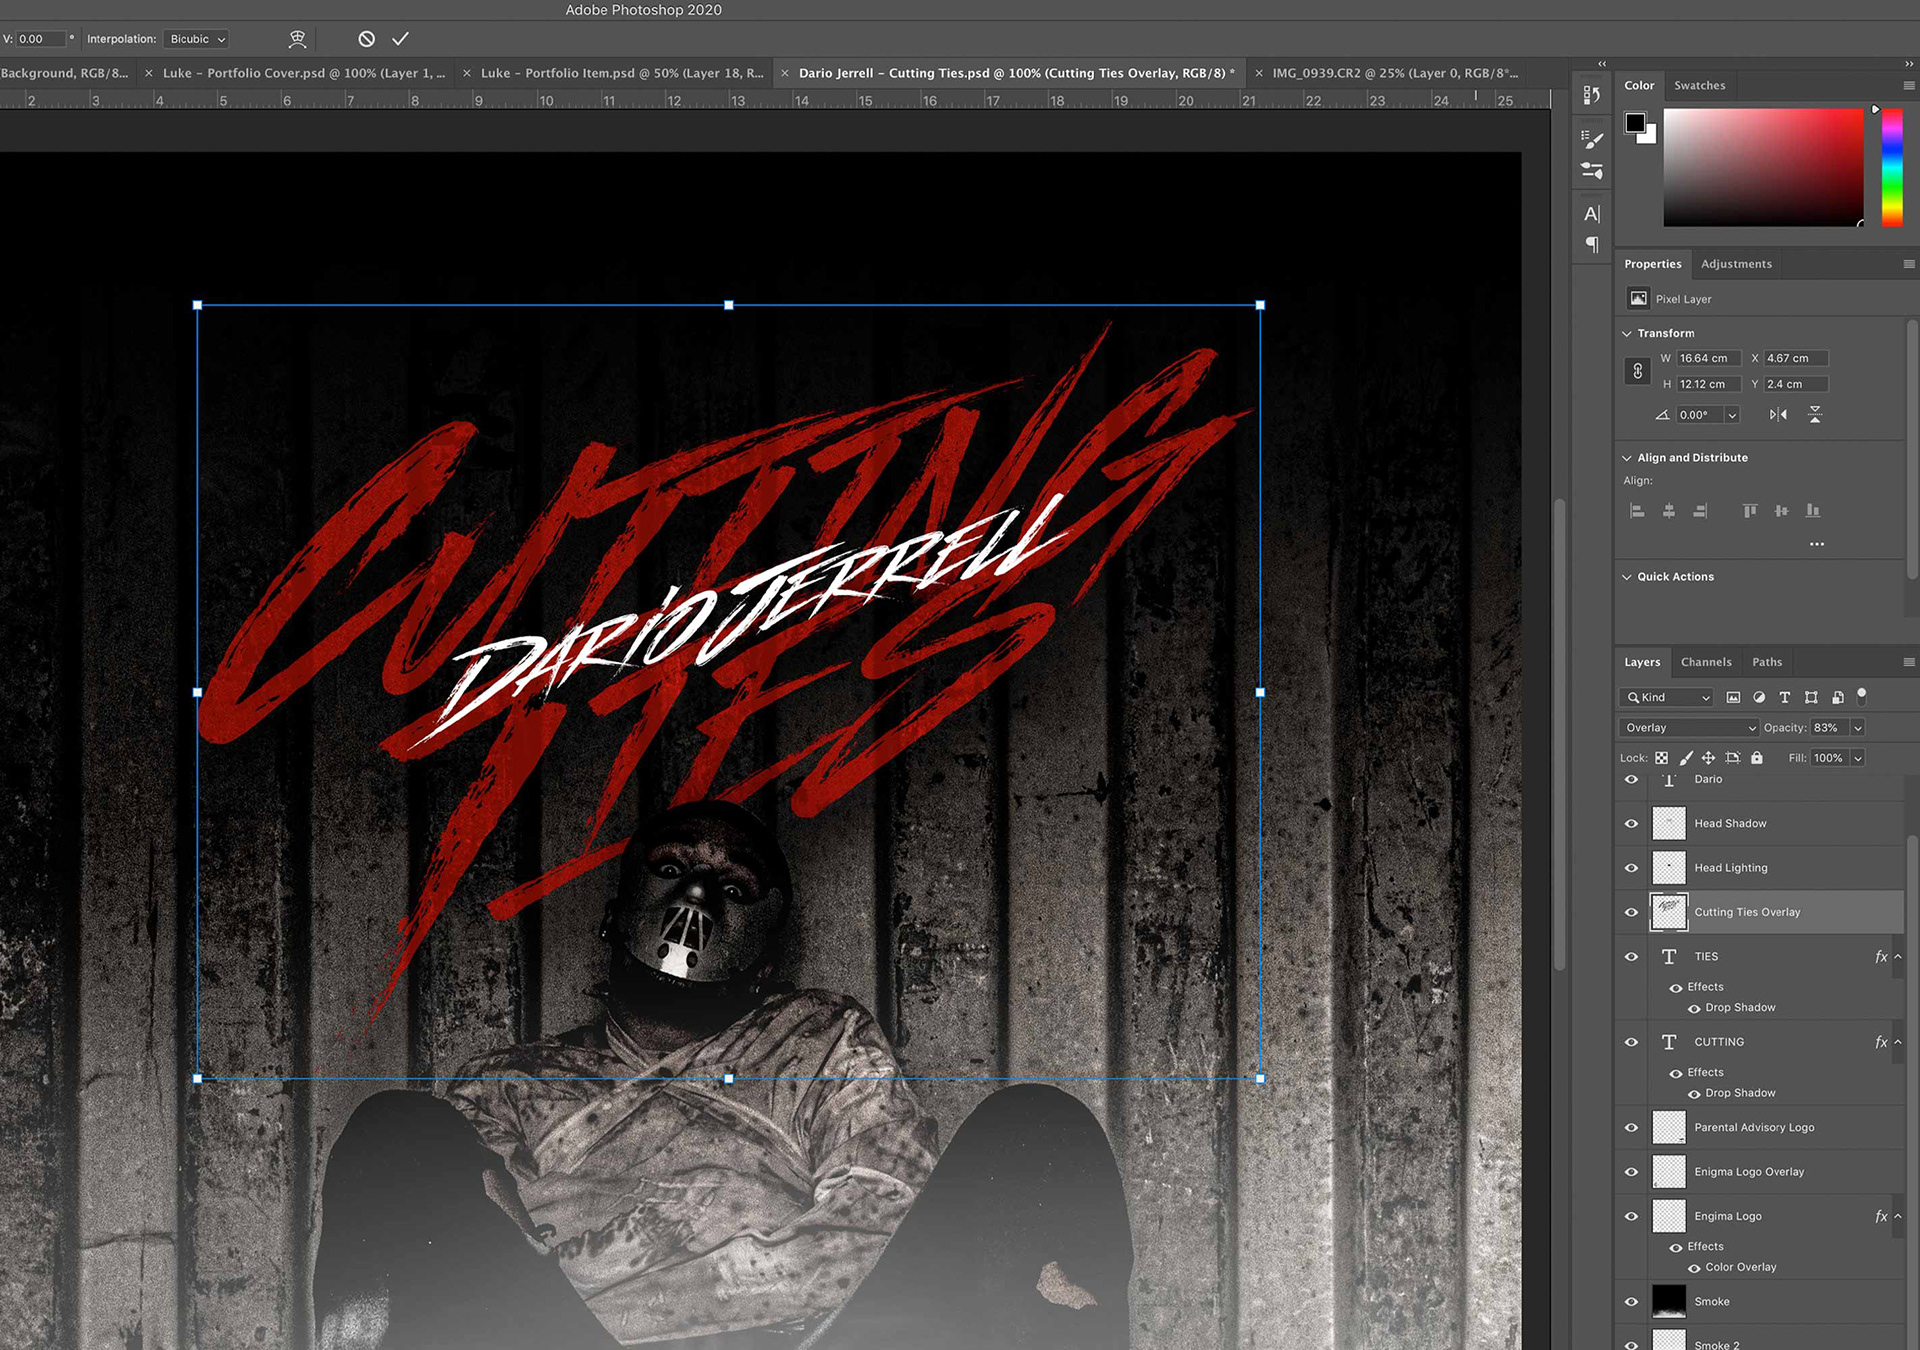Click the width field showing 16.64 cm
Screen dimensions: 1920x1350
pyautogui.click(x=1708, y=358)
